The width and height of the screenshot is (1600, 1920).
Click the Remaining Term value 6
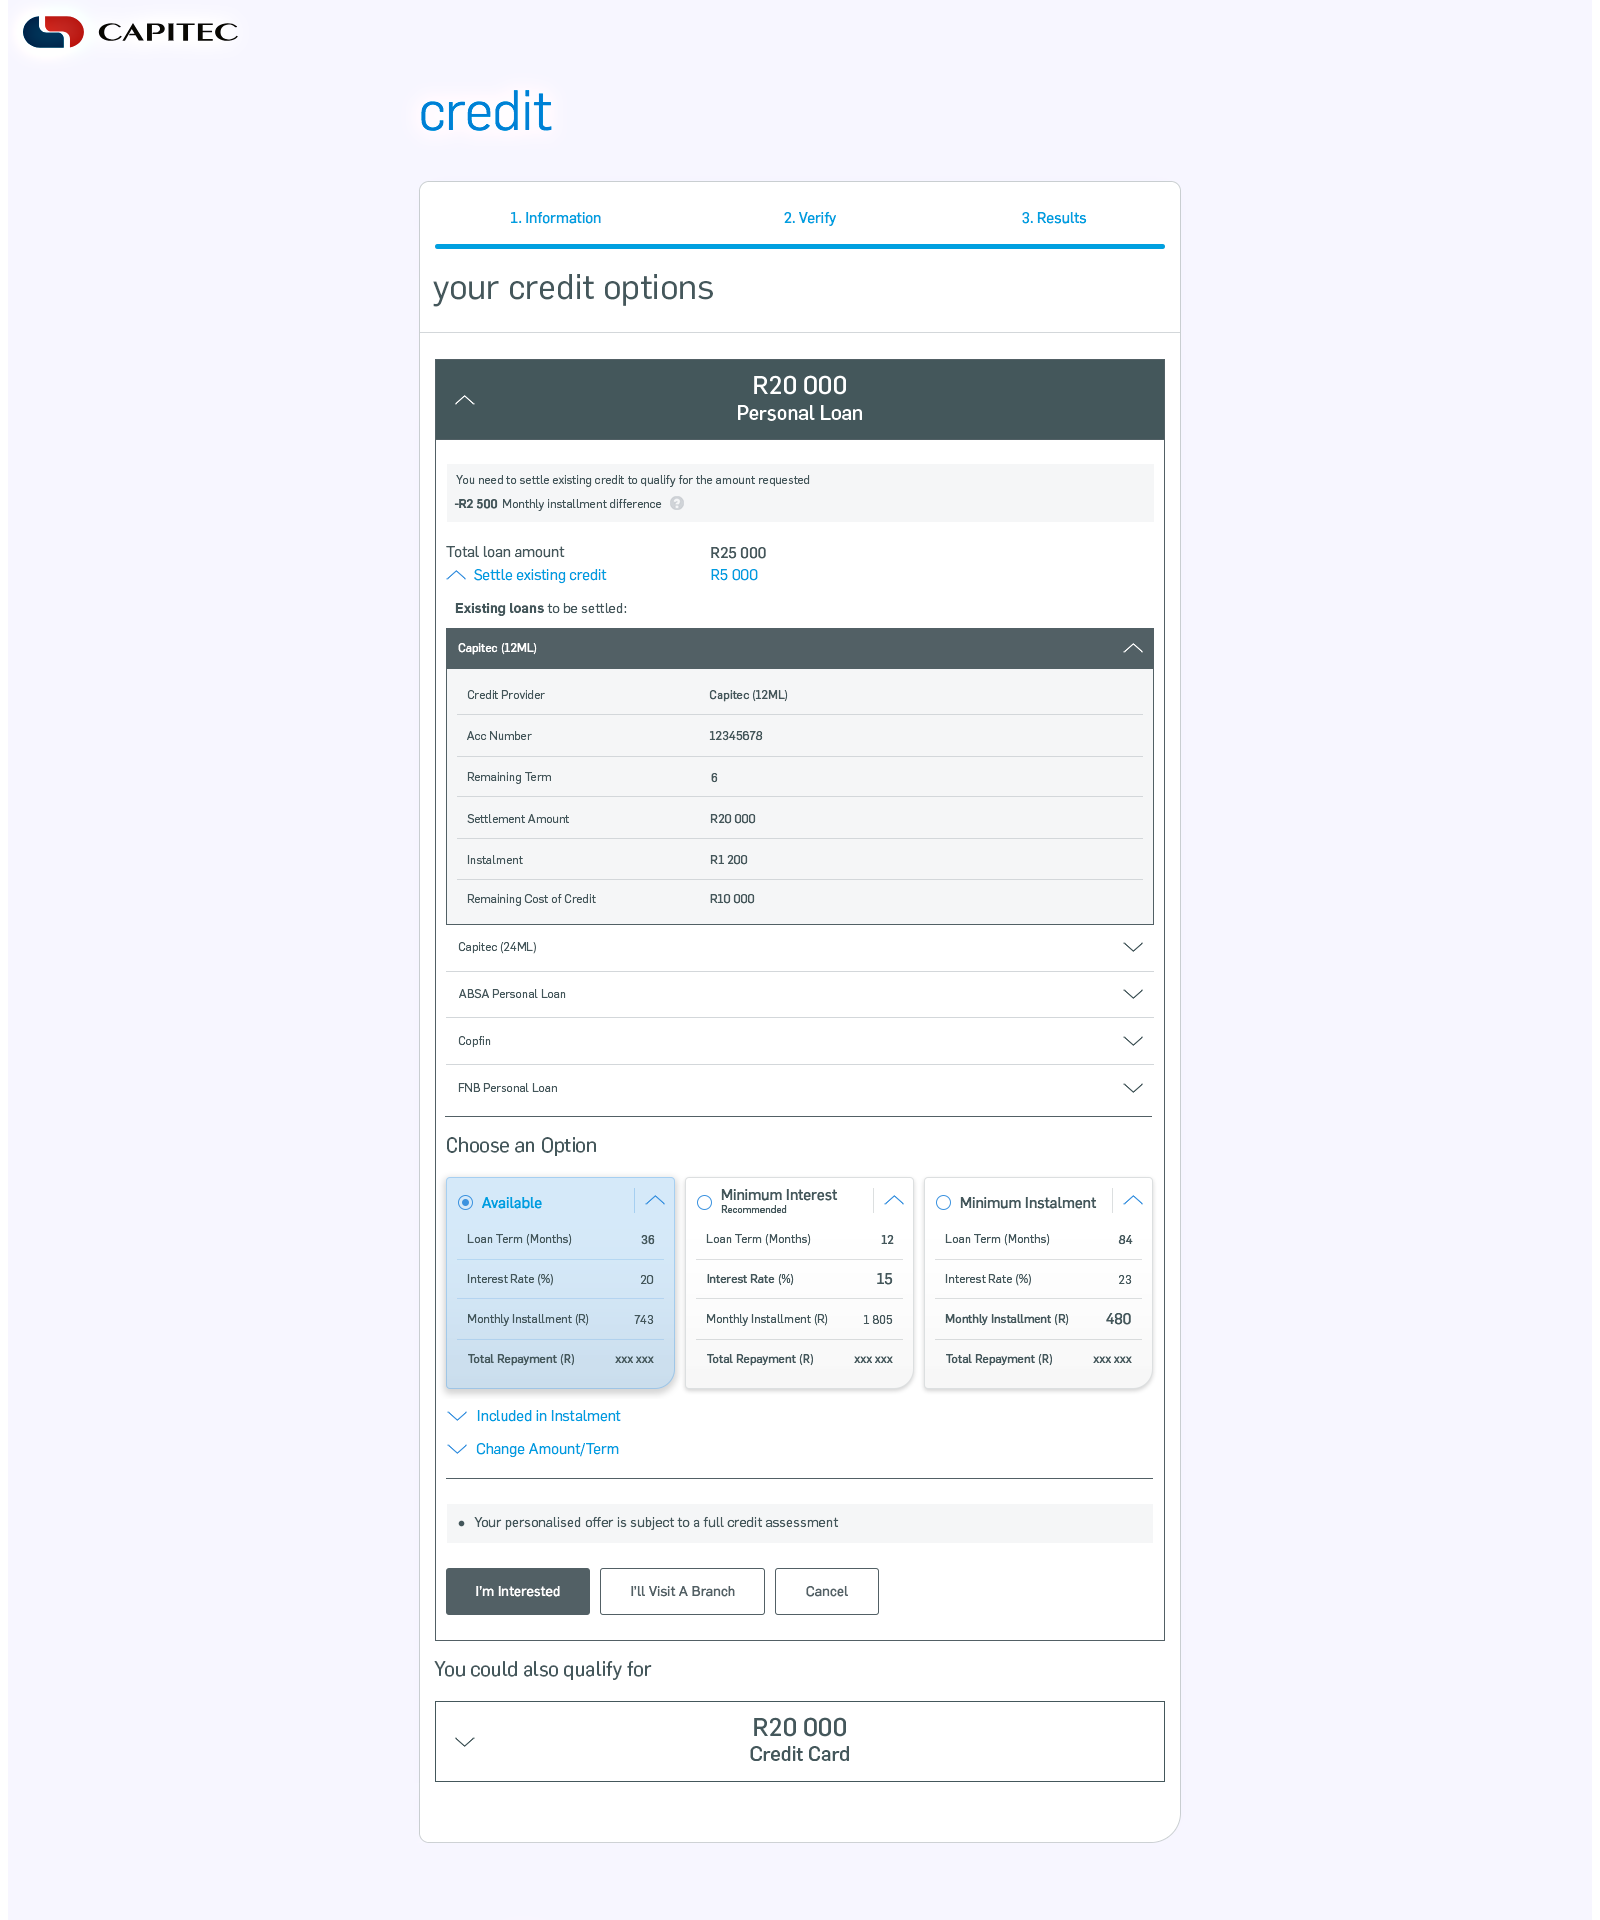(714, 778)
